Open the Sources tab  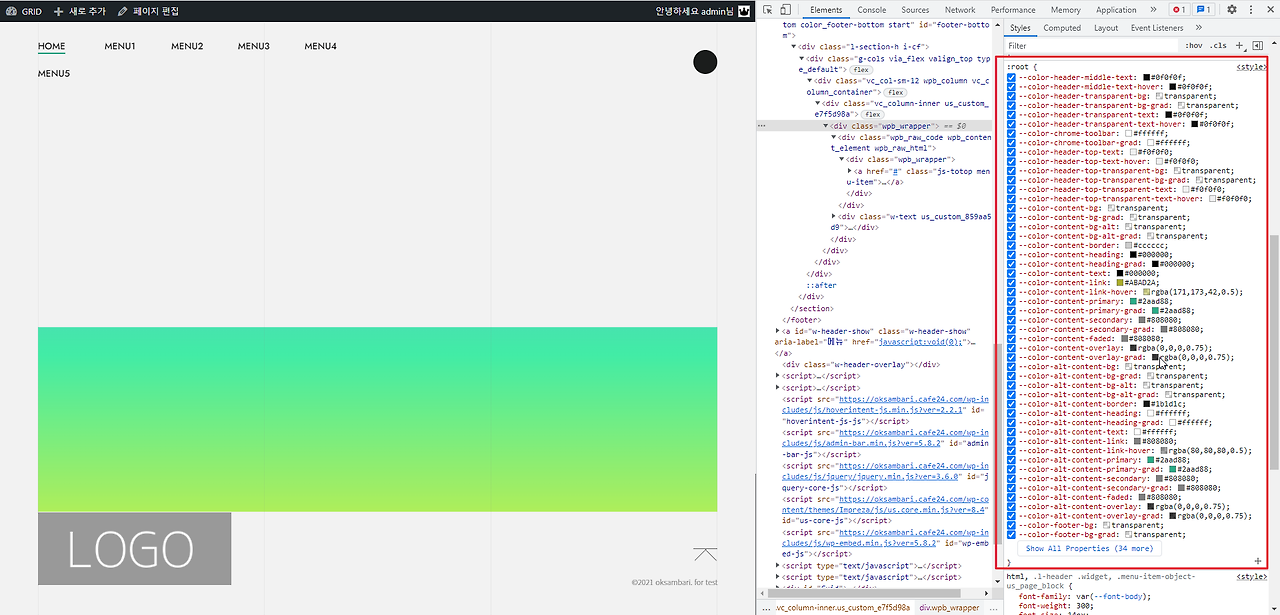(x=915, y=10)
